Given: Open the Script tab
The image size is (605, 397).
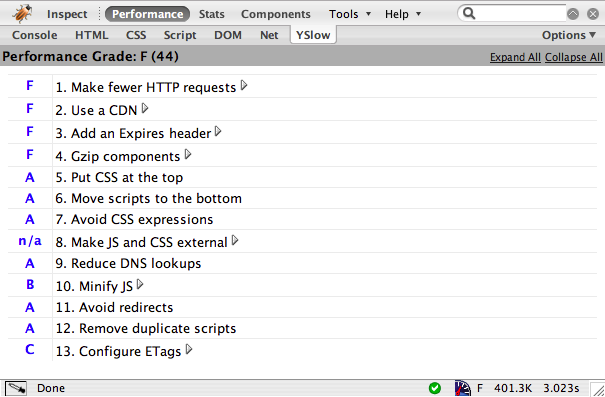Looking at the screenshot, I should 180,35.
